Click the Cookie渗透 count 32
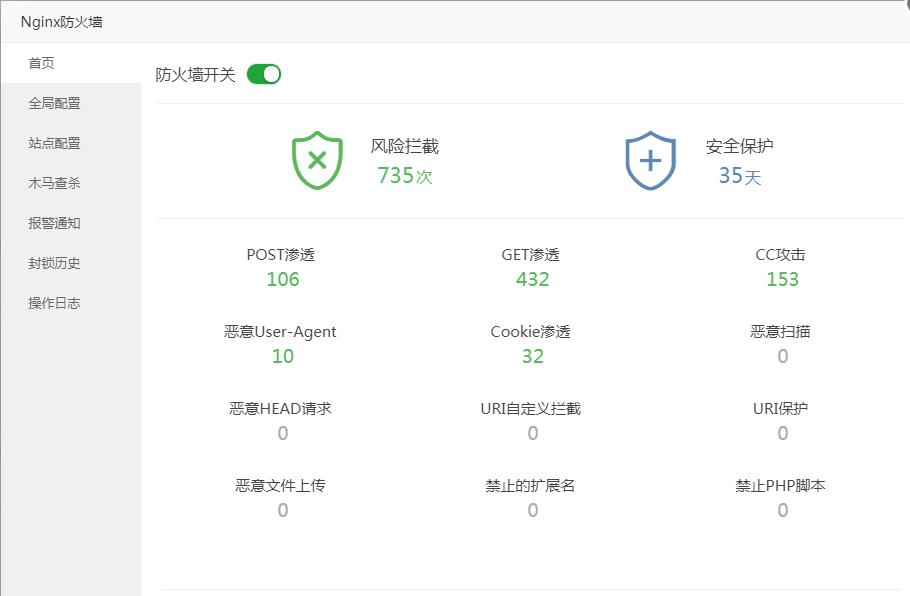The width and height of the screenshot is (910, 596). click(x=532, y=356)
